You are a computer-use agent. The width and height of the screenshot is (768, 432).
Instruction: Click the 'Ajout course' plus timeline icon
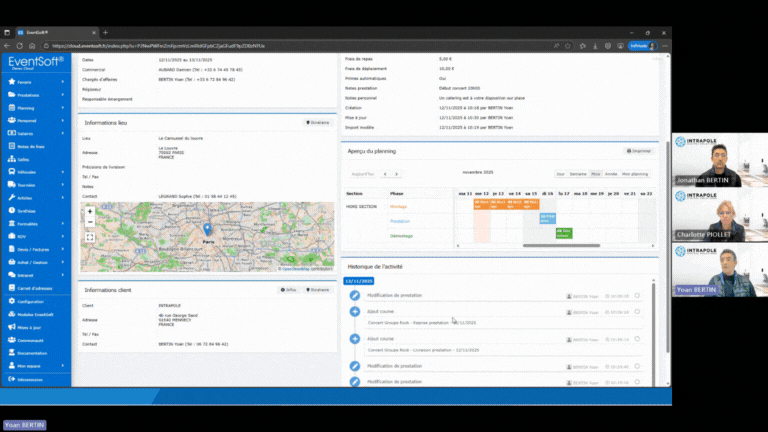click(355, 312)
